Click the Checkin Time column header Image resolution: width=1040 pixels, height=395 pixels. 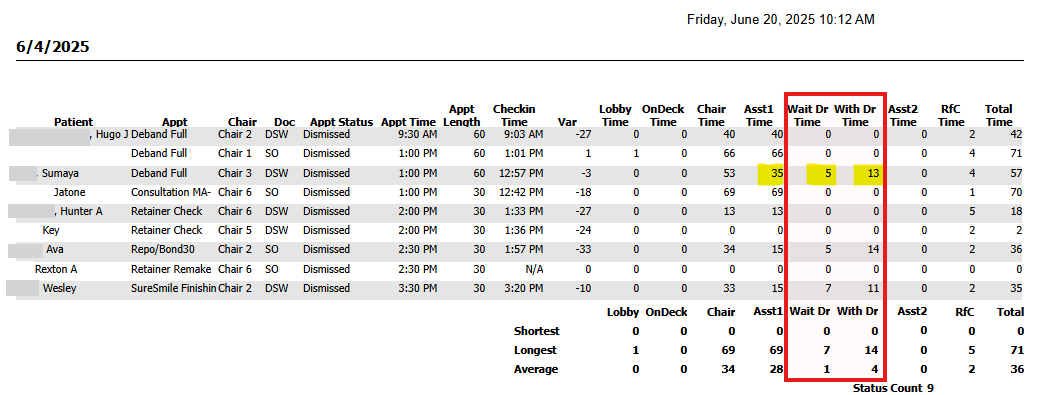tap(514, 115)
